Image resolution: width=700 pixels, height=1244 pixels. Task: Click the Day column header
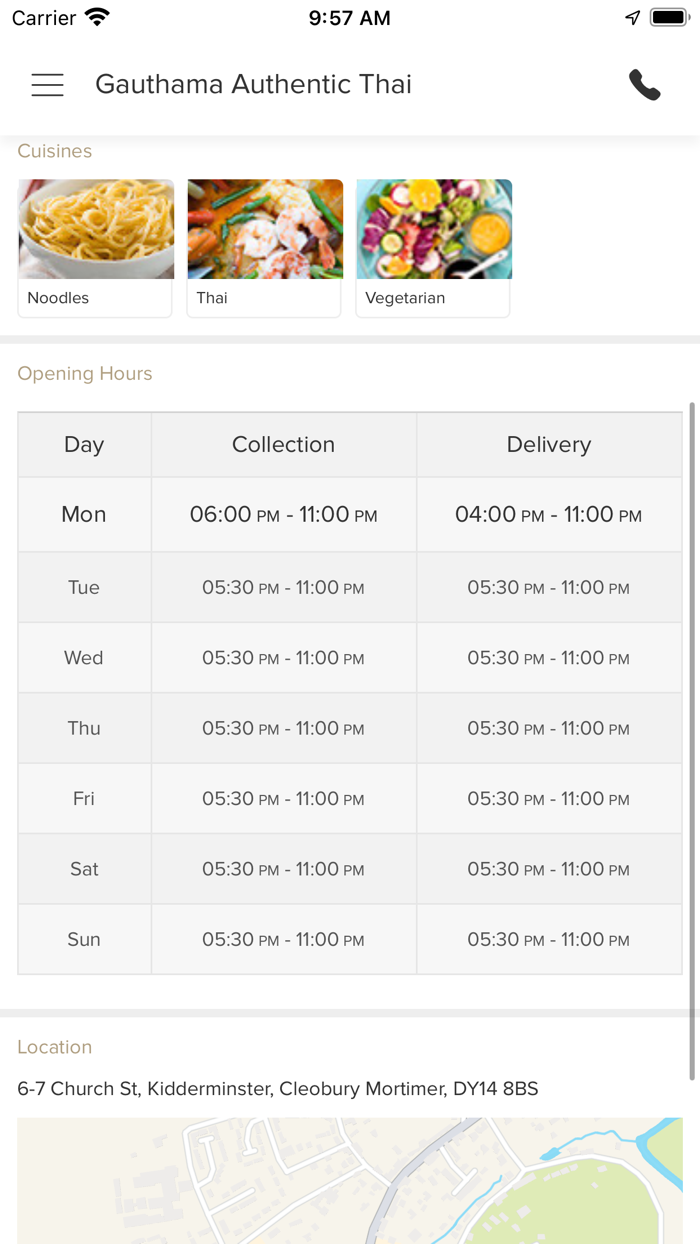pyautogui.click(x=84, y=445)
